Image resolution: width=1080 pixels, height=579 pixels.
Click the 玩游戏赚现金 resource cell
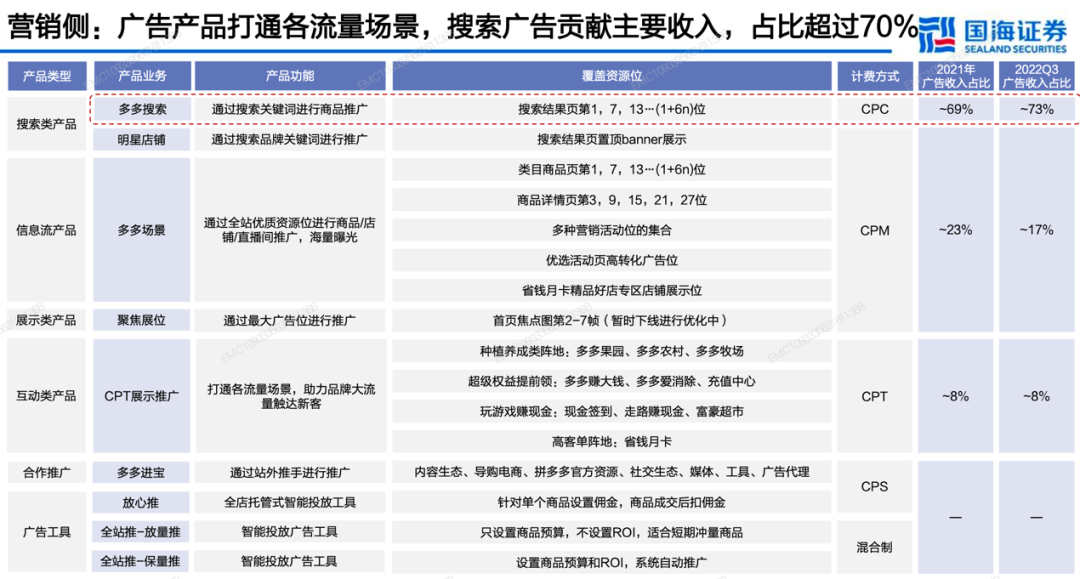(x=612, y=412)
